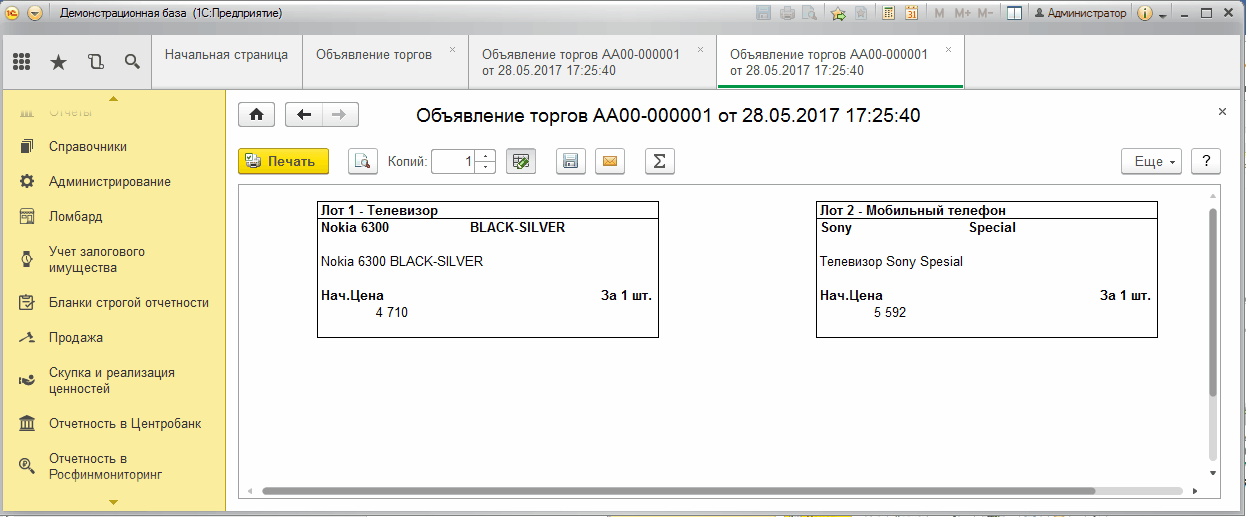Expand the dropdown arrow beside the info icon
The width and height of the screenshot is (1246, 517).
[1163, 15]
